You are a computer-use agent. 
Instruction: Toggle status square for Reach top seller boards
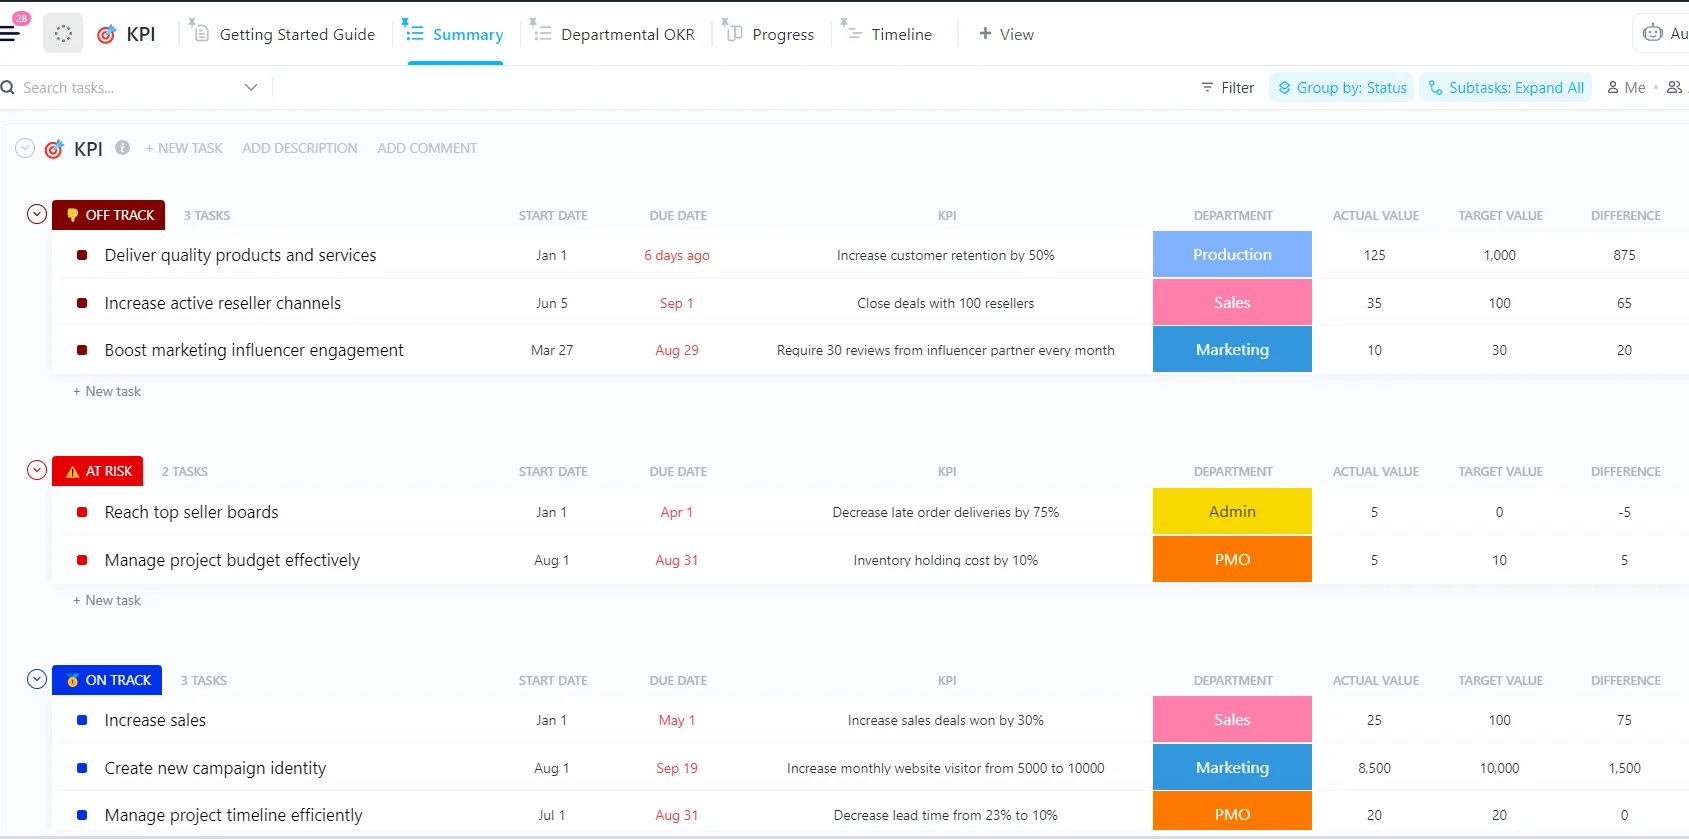point(82,512)
